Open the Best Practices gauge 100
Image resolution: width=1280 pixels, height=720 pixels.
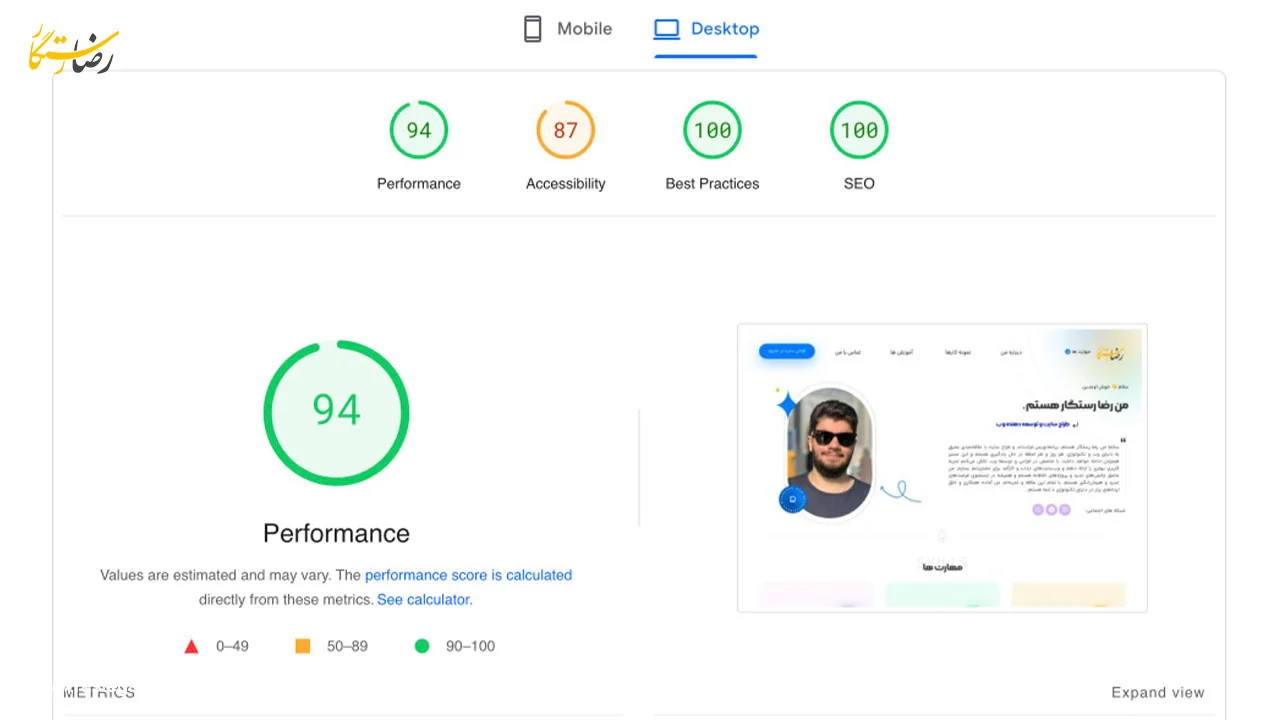click(712, 130)
